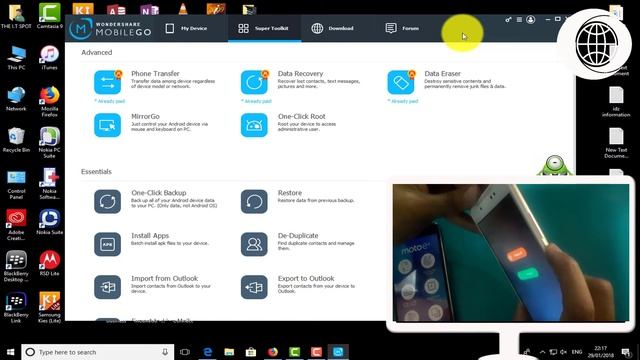Click the Import from Outlook title text
Viewport: 640px width, 360px height.
click(x=164, y=278)
